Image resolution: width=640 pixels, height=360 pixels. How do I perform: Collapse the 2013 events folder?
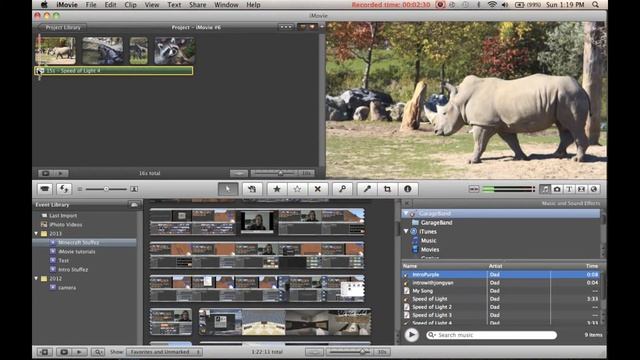36,234
